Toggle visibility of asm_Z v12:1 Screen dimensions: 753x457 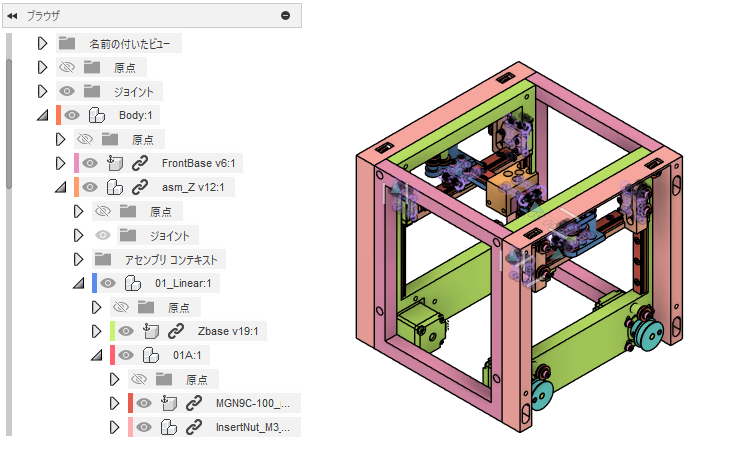[89, 187]
